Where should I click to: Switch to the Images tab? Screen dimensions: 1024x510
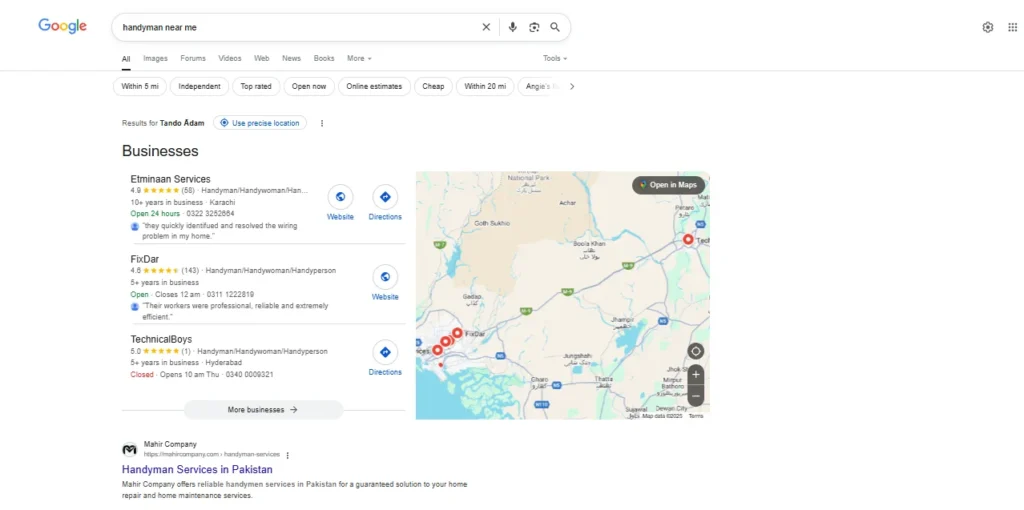(x=155, y=58)
